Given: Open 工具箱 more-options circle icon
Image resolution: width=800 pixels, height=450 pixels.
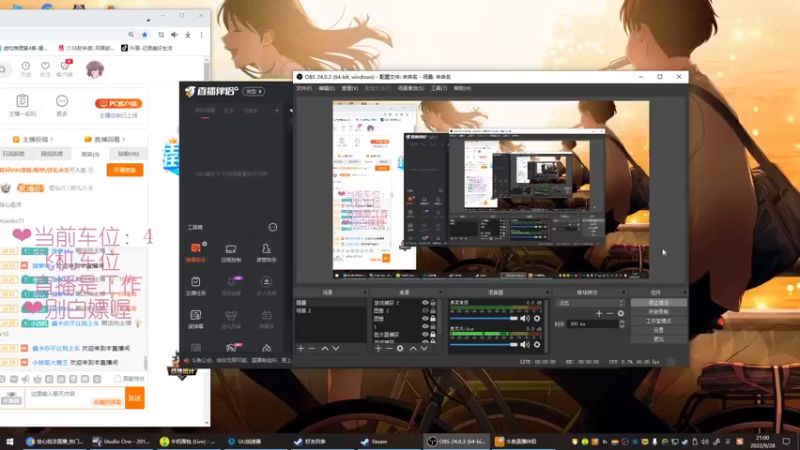Looking at the screenshot, I should click(273, 227).
